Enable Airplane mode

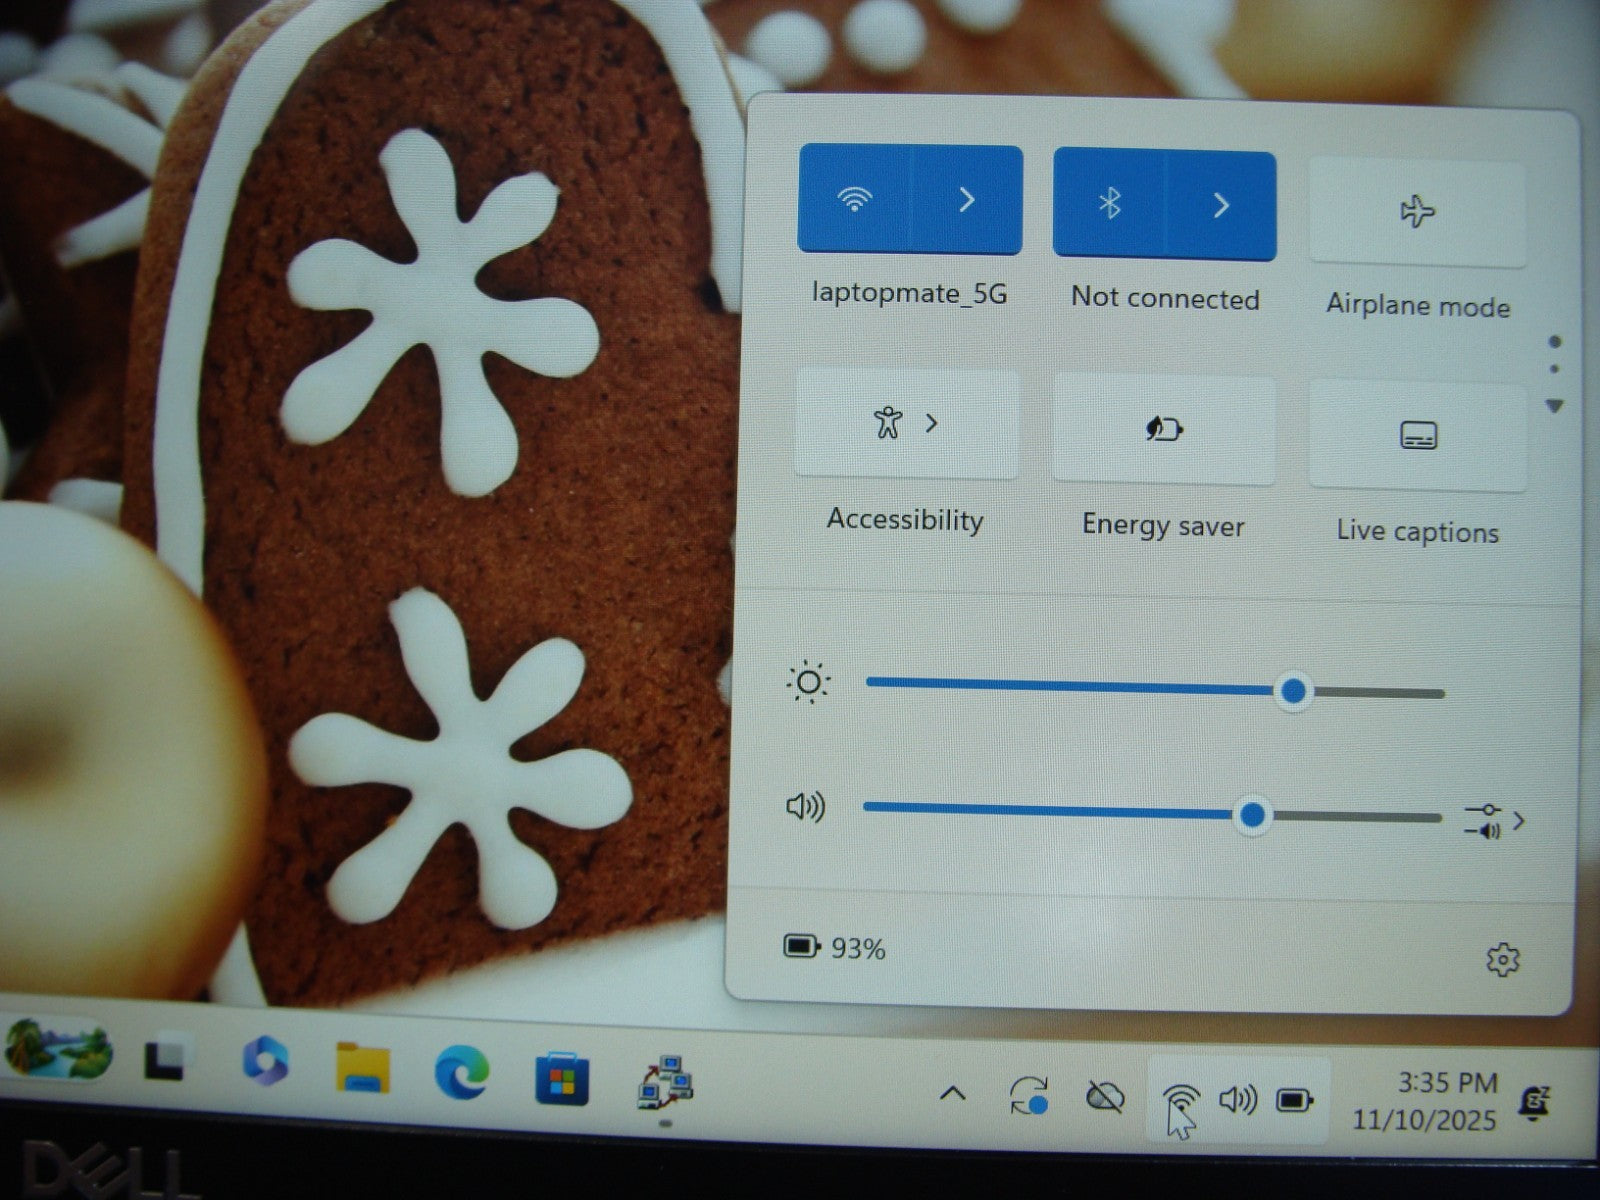[x=1417, y=212]
